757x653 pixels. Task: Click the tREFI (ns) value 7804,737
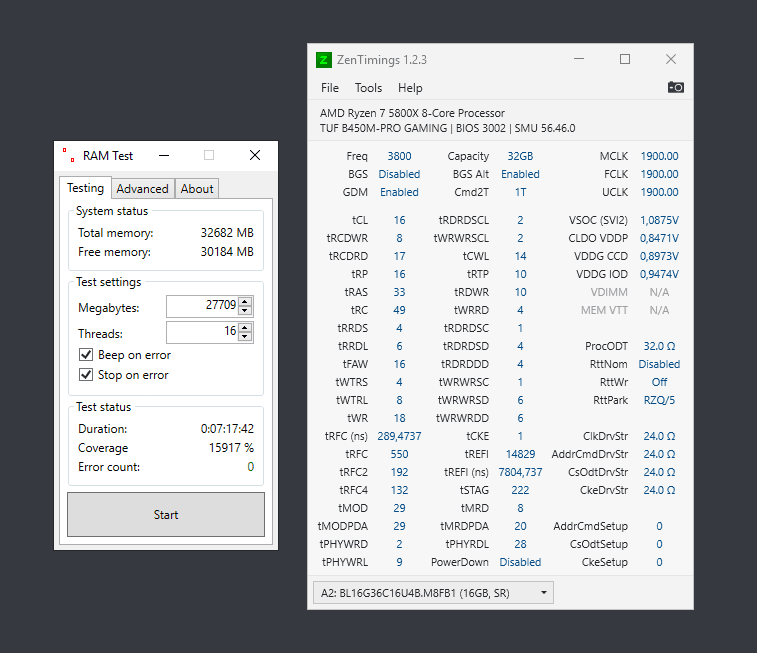point(520,472)
